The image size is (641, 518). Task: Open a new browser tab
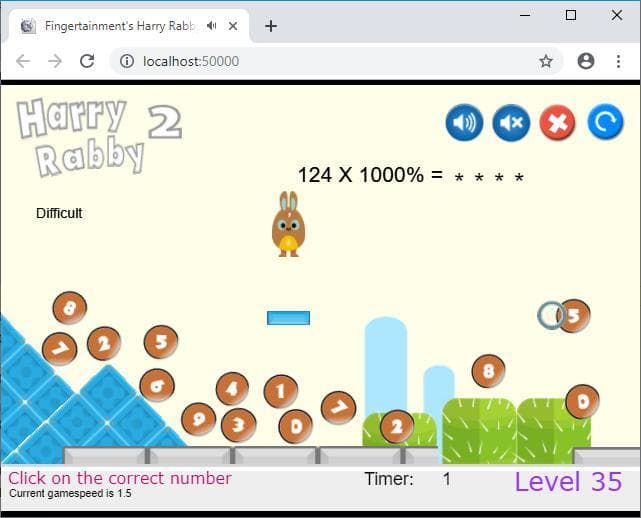(271, 26)
